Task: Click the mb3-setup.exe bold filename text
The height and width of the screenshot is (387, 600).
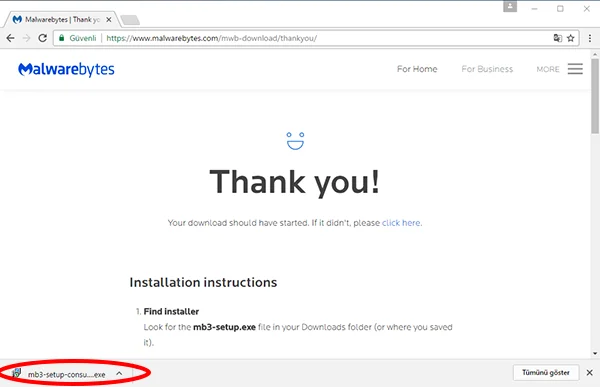Action: (x=224, y=327)
